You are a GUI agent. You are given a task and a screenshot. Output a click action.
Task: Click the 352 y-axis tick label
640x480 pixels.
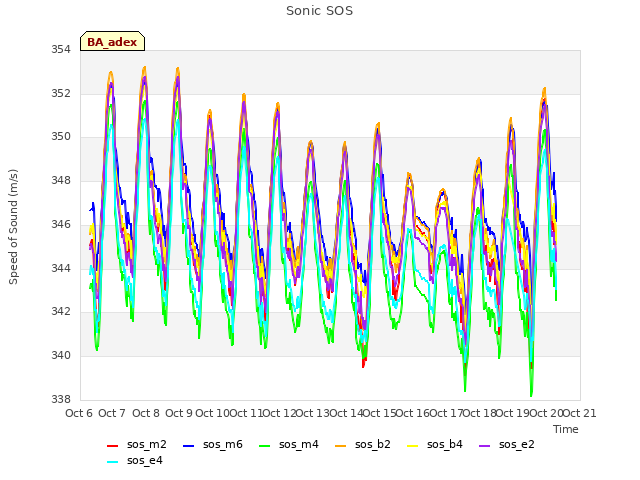pos(61,93)
